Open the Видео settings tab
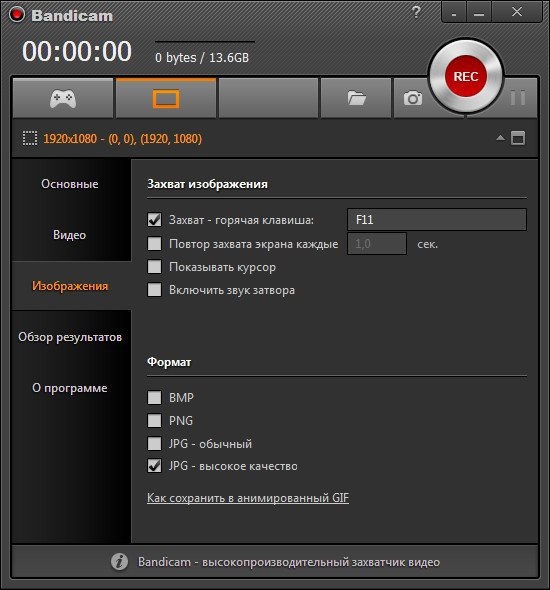The image size is (550, 590). (x=70, y=235)
